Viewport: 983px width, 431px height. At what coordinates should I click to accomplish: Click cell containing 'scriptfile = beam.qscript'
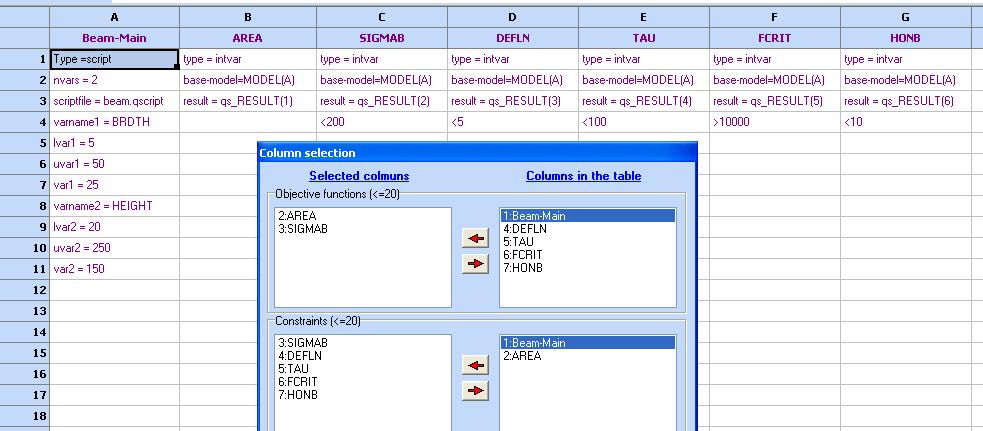coord(114,101)
